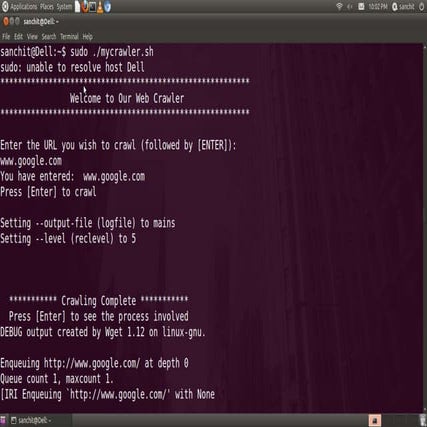Click the blue browser icon in top panel
Image resolution: width=427 pixels, height=427 pixels.
click(x=107, y=7)
